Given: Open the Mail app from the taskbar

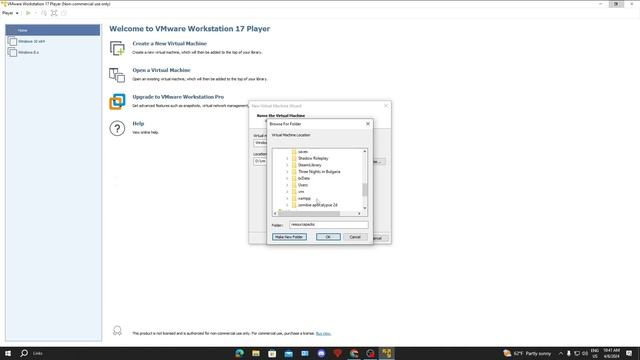Looking at the screenshot, I should pyautogui.click(x=289, y=353).
